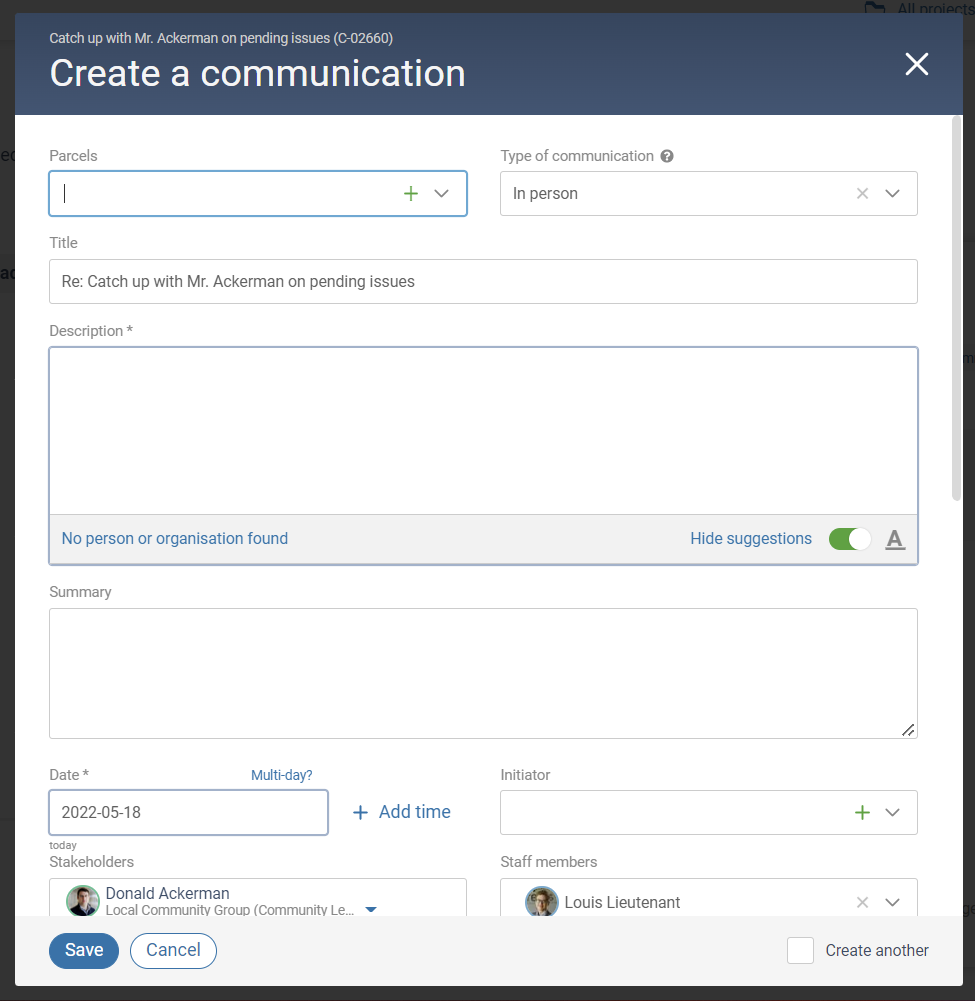Click the green plus icon in Parcels field
Screen dimensions: 975x1001
pyautogui.click(x=410, y=194)
